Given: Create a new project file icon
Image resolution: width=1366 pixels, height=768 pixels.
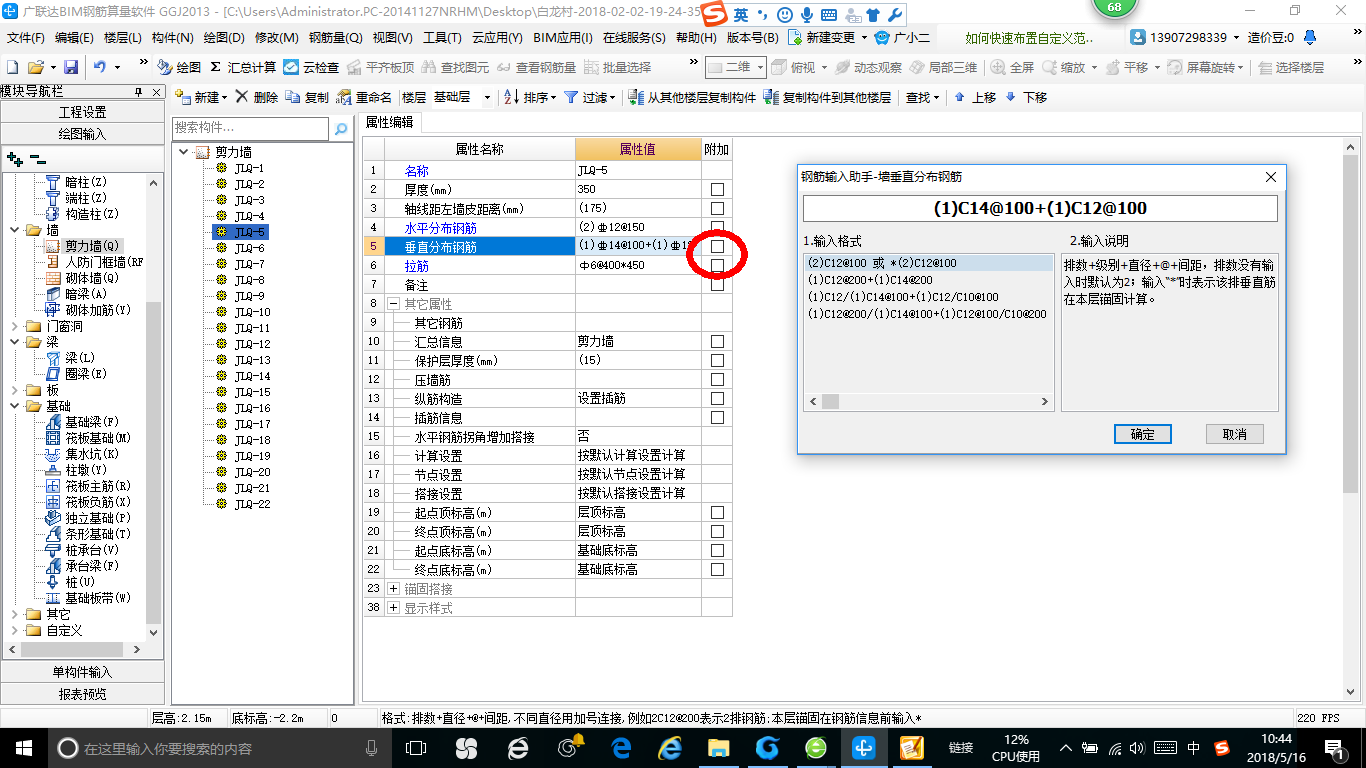Looking at the screenshot, I should [x=13, y=67].
